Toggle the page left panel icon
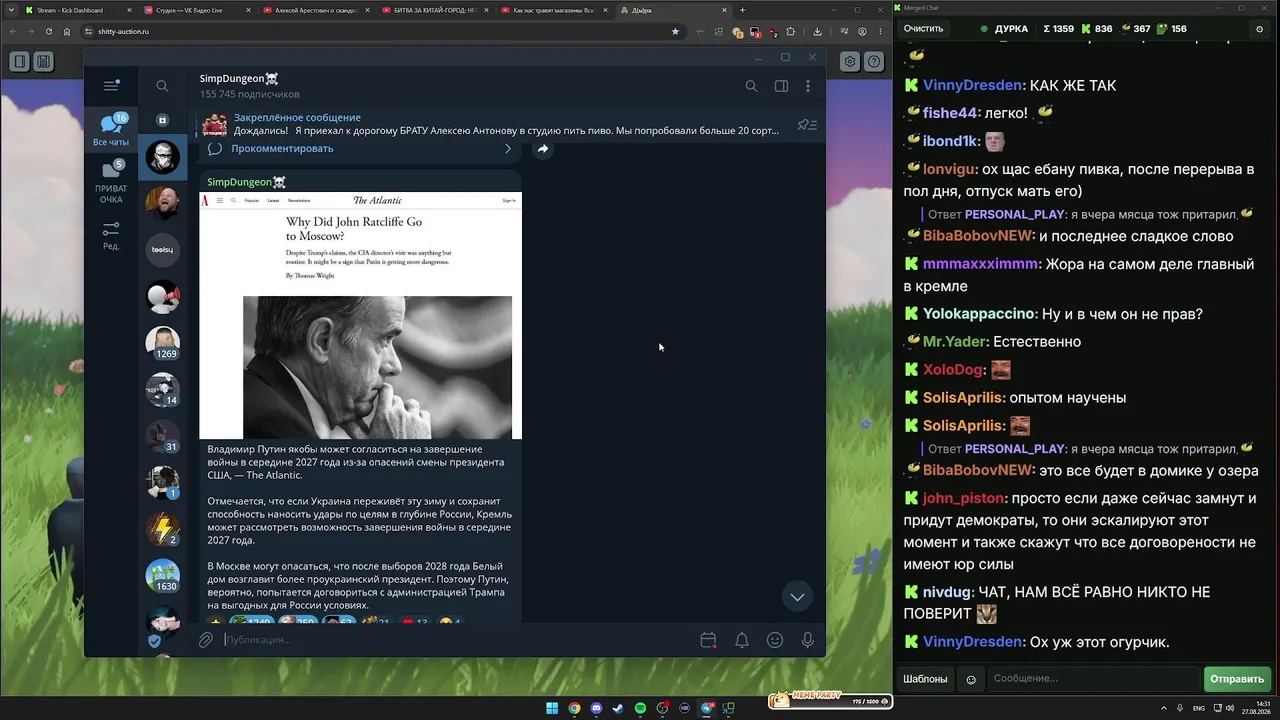Screen dimensions: 1280x720 19,61
